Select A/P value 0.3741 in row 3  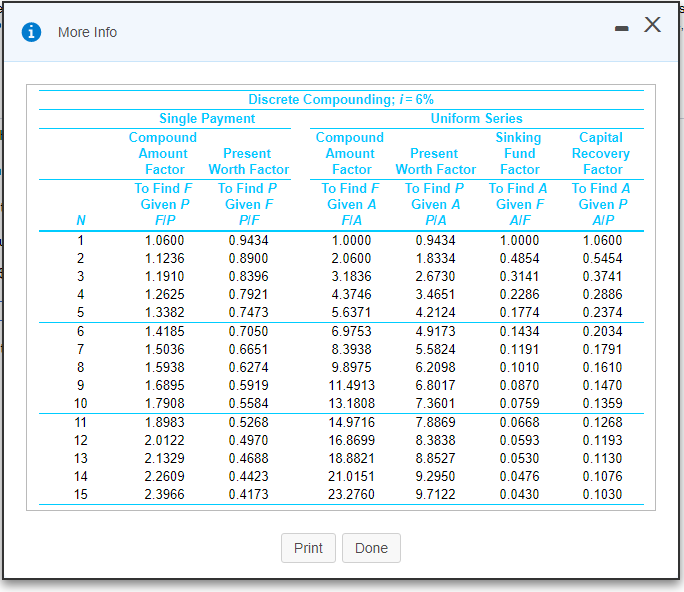click(602, 276)
